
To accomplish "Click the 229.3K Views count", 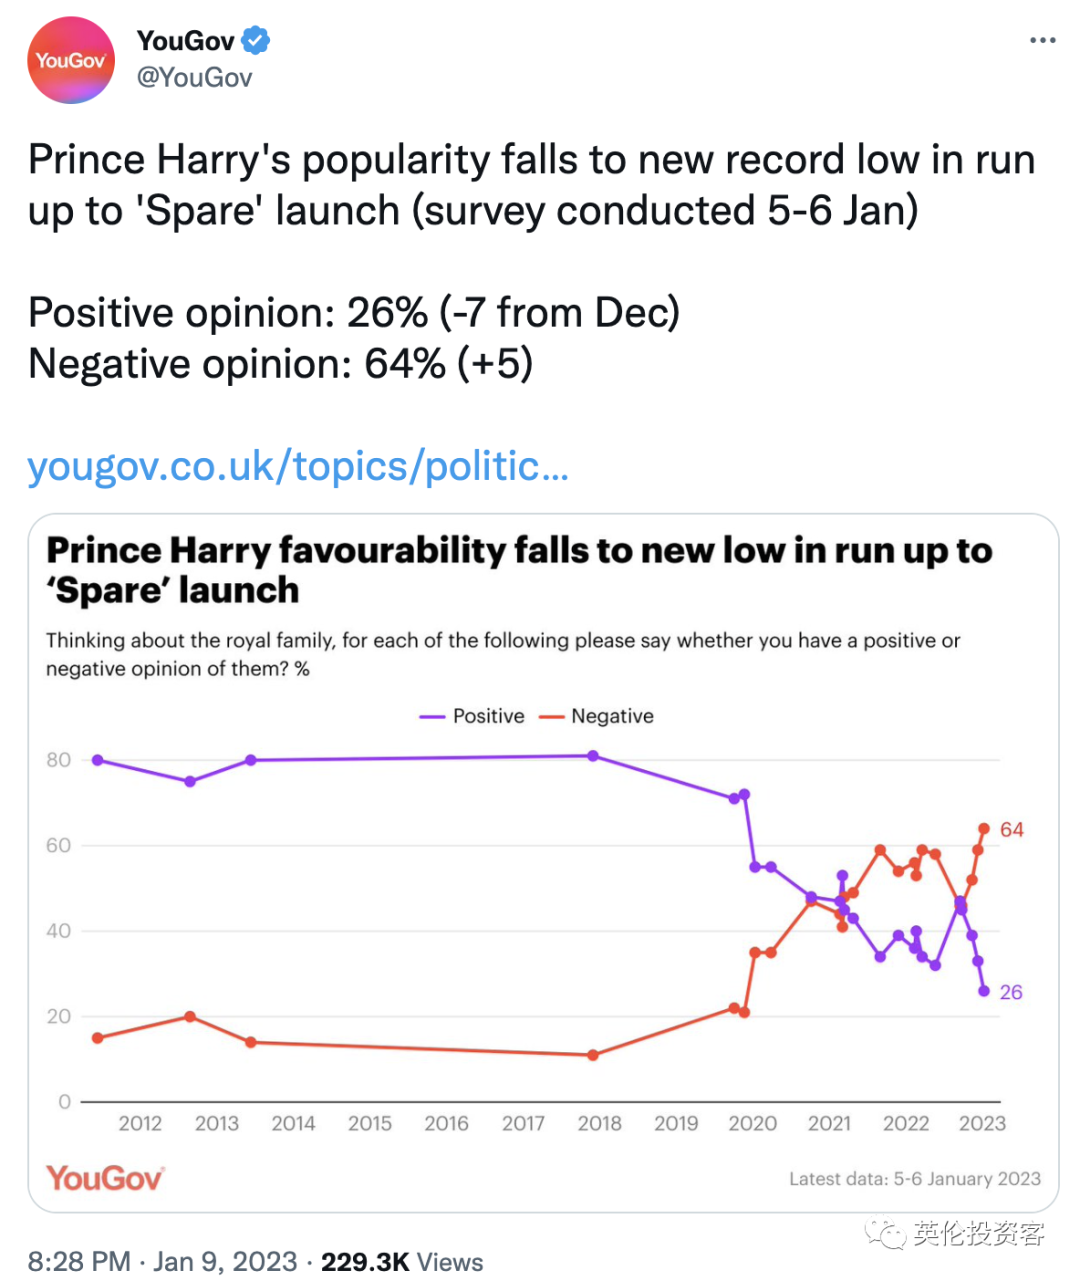I will tap(402, 1261).
